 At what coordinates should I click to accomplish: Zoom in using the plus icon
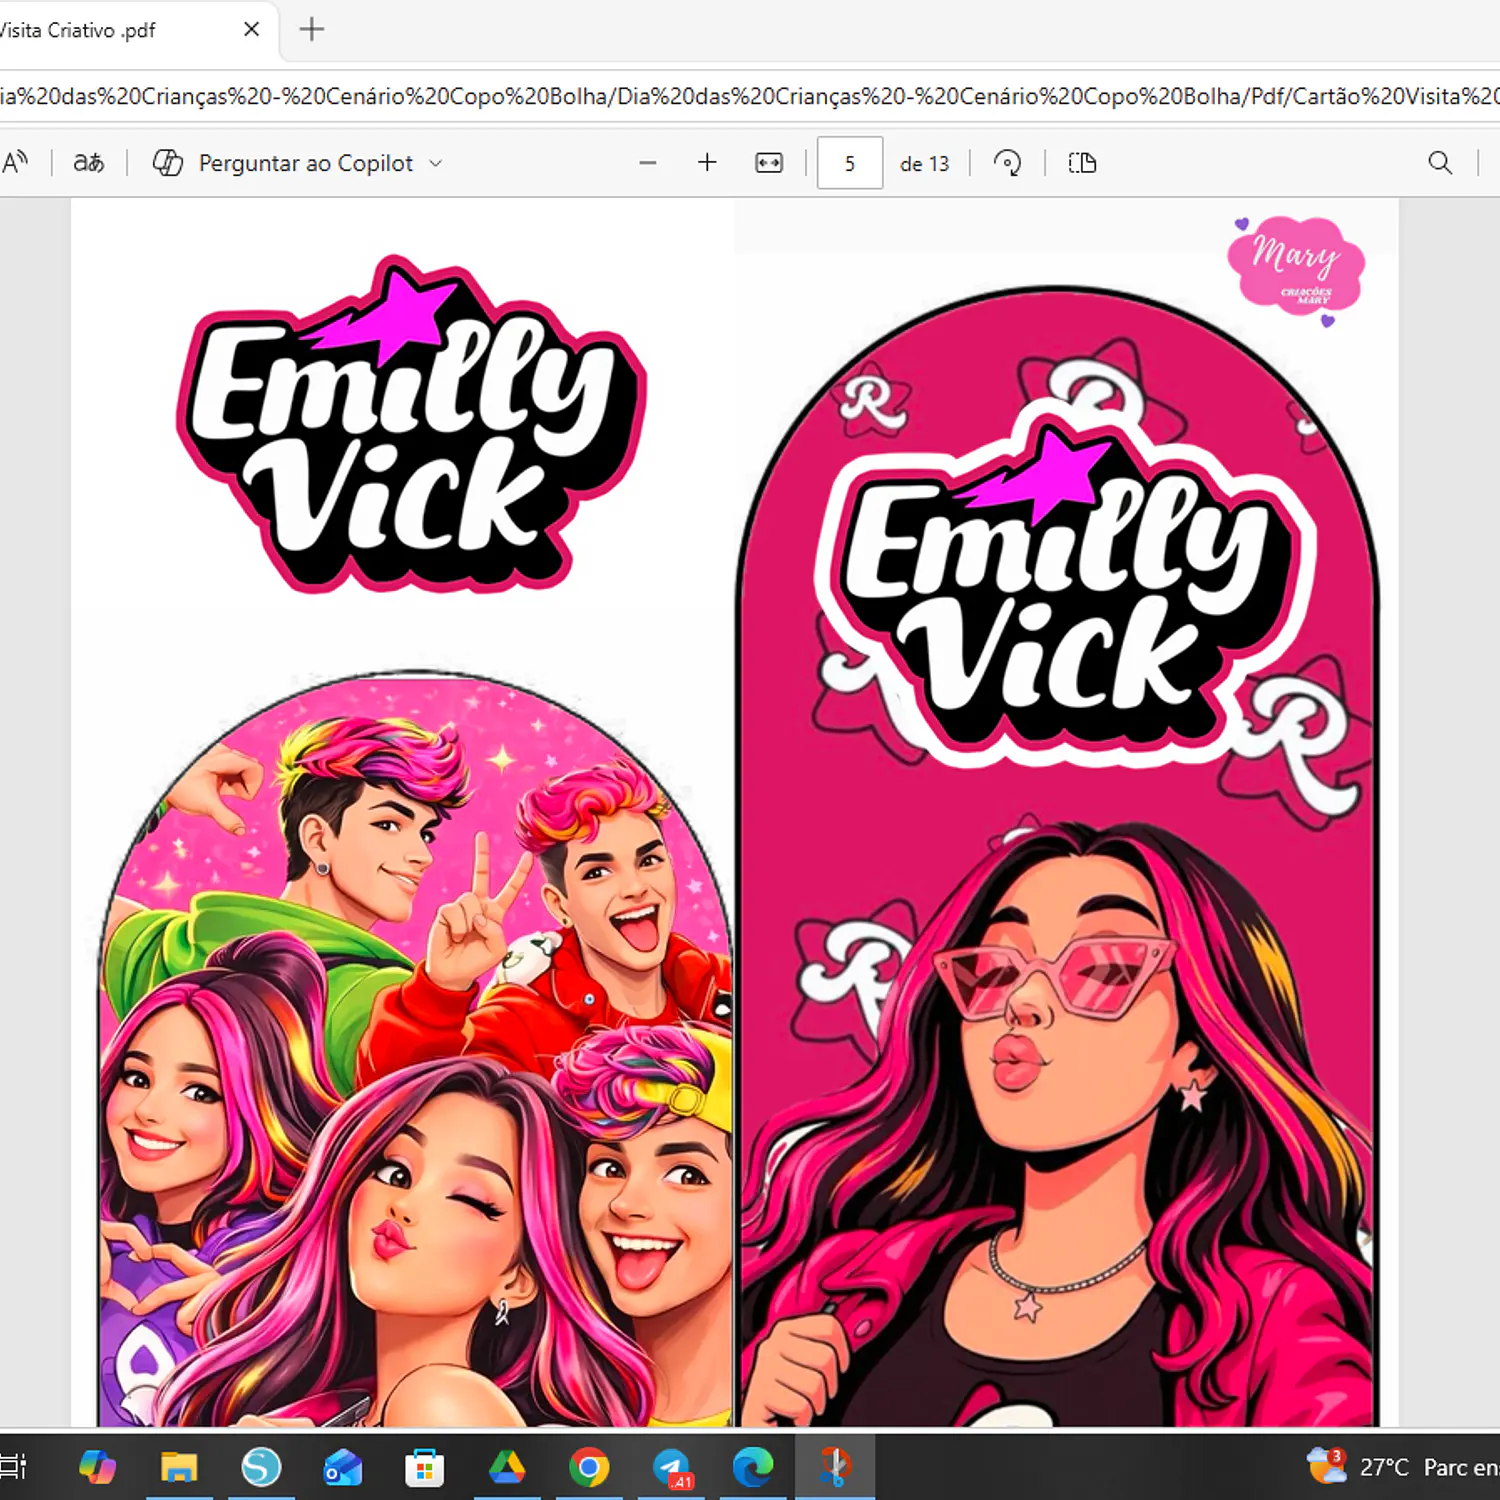click(707, 162)
